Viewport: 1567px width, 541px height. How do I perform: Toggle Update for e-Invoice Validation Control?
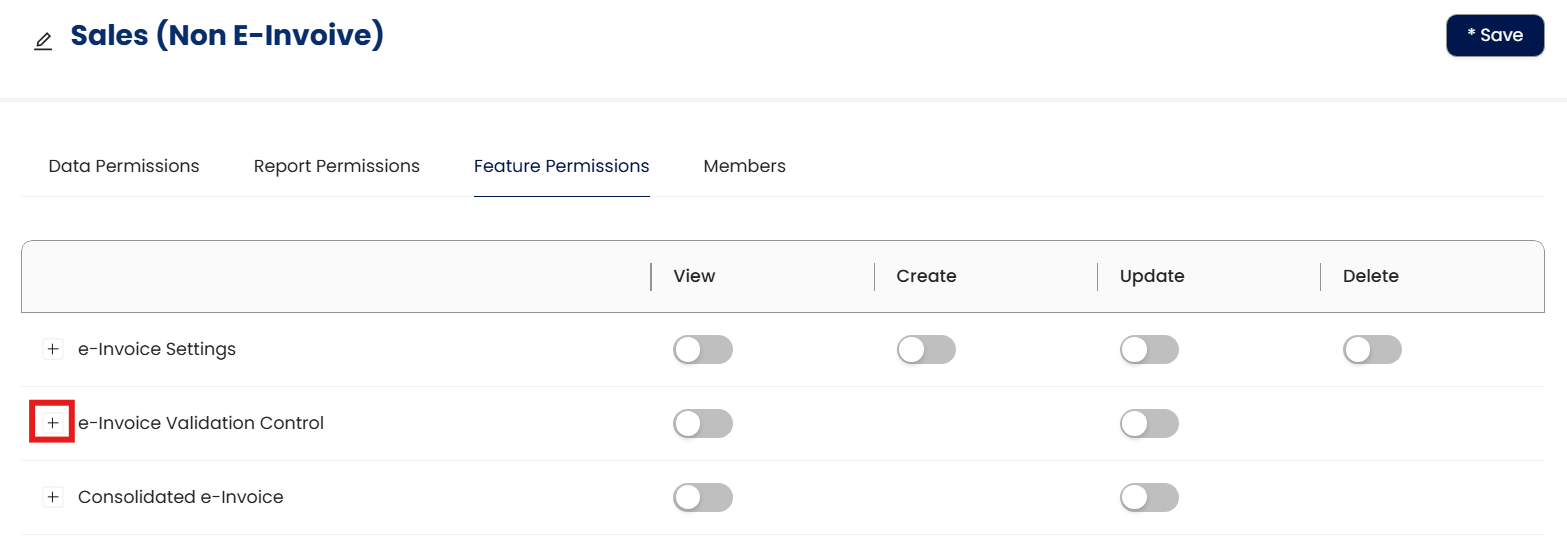[1149, 423]
